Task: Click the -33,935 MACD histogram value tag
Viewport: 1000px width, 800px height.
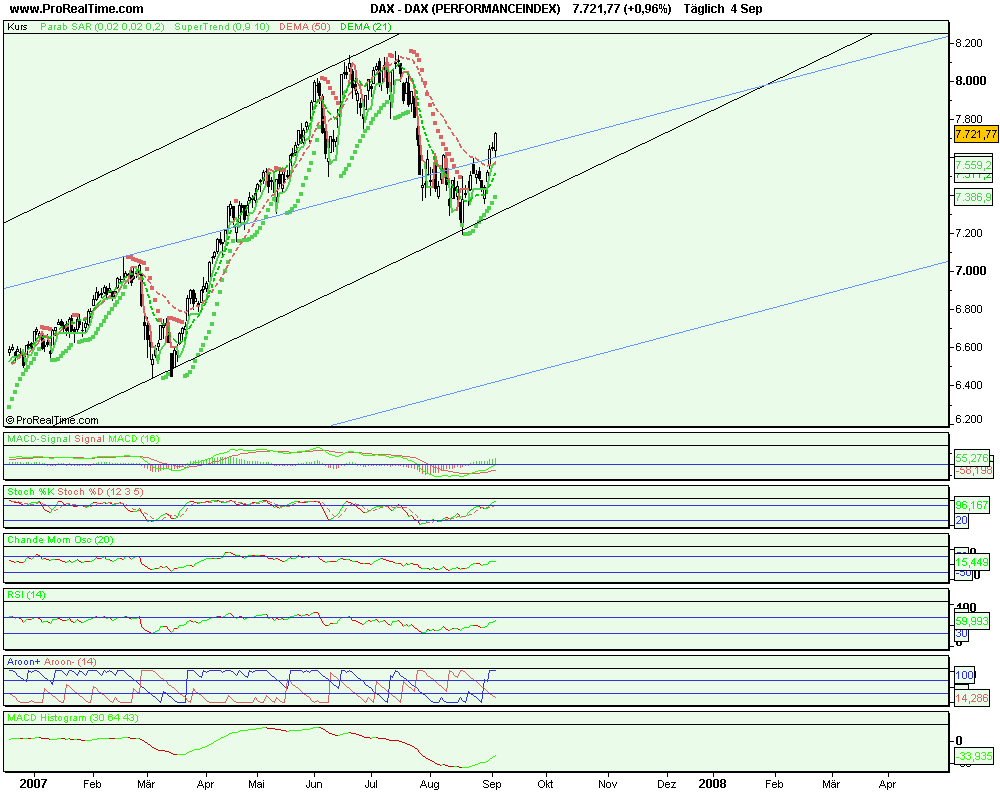Action: click(x=974, y=757)
